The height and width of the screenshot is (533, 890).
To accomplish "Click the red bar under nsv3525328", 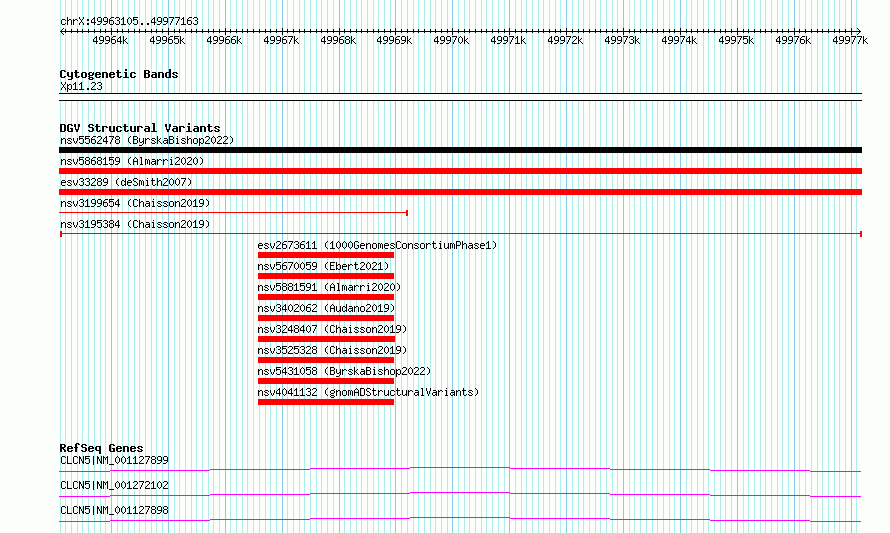I will [326, 360].
